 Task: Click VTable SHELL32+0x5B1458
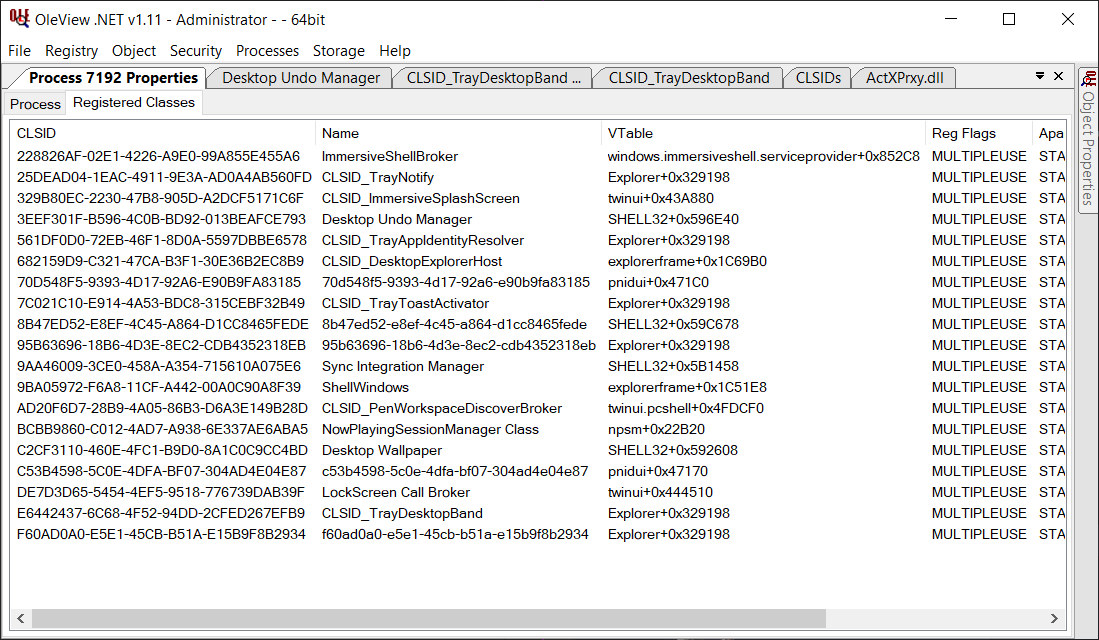coord(673,367)
